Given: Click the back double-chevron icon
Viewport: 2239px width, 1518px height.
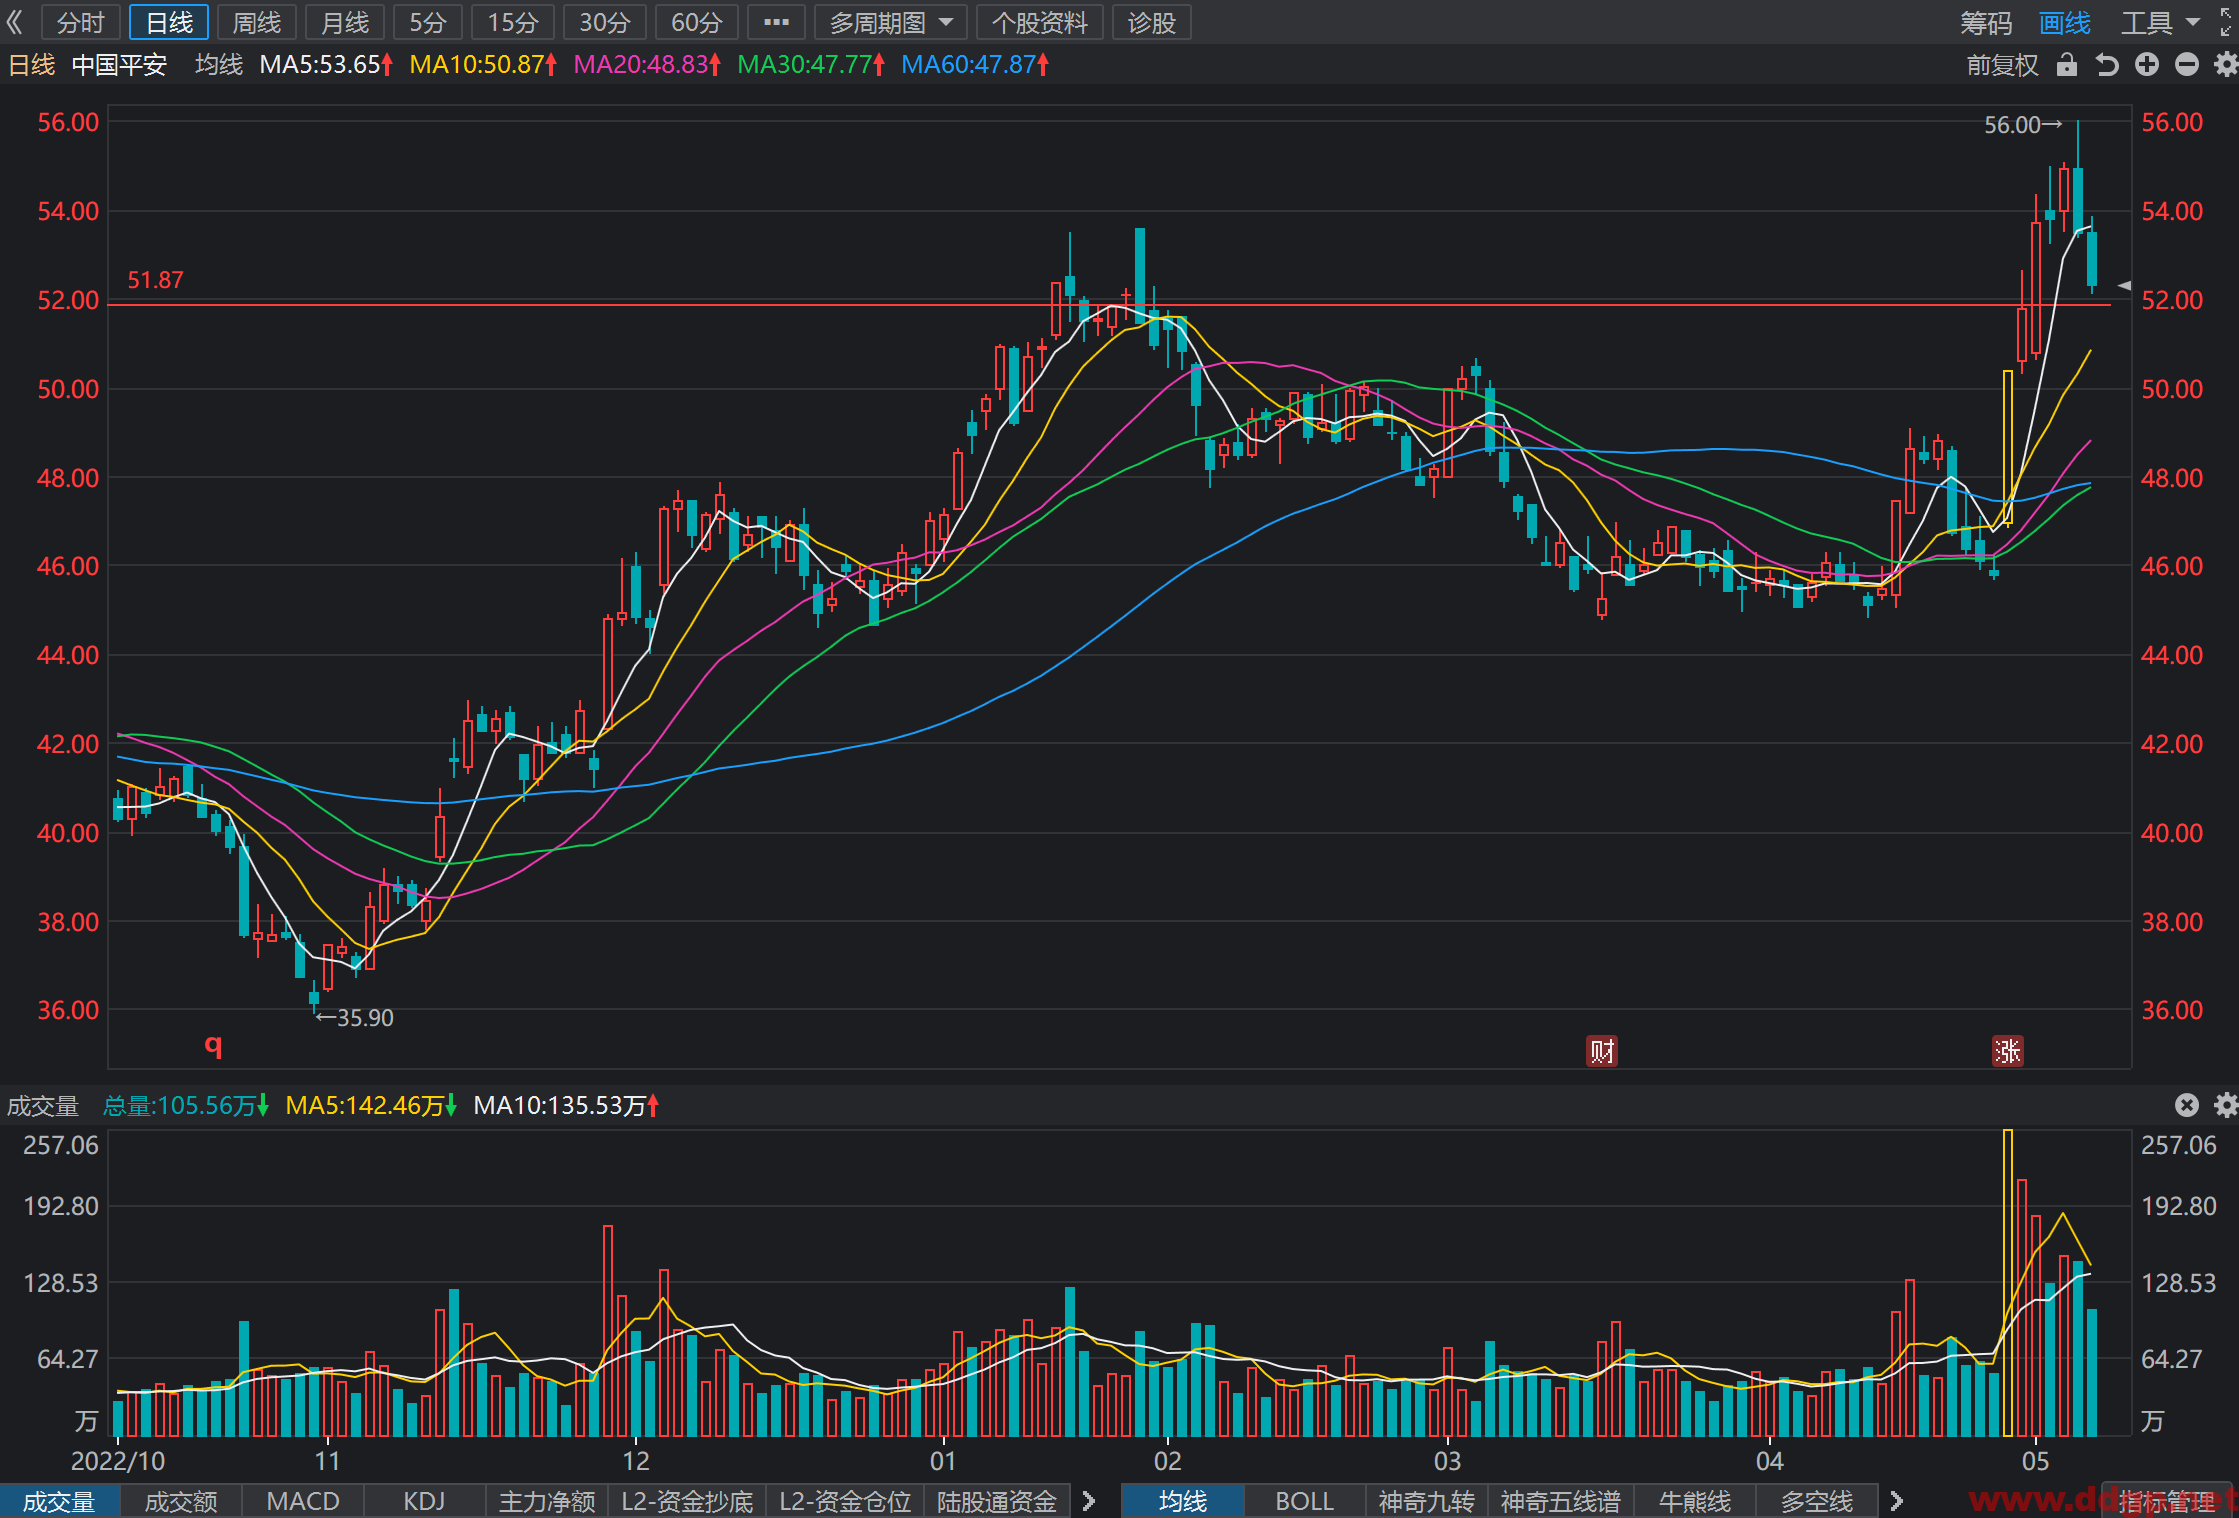Looking at the screenshot, I should tap(14, 22).
